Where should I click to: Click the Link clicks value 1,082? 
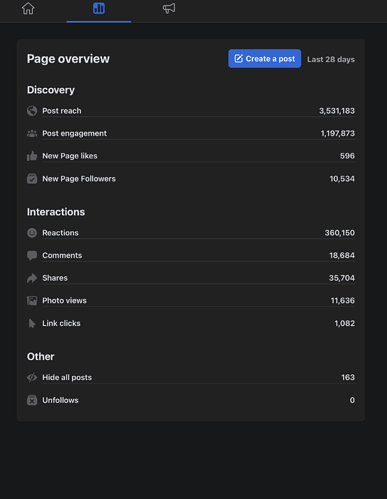point(345,323)
